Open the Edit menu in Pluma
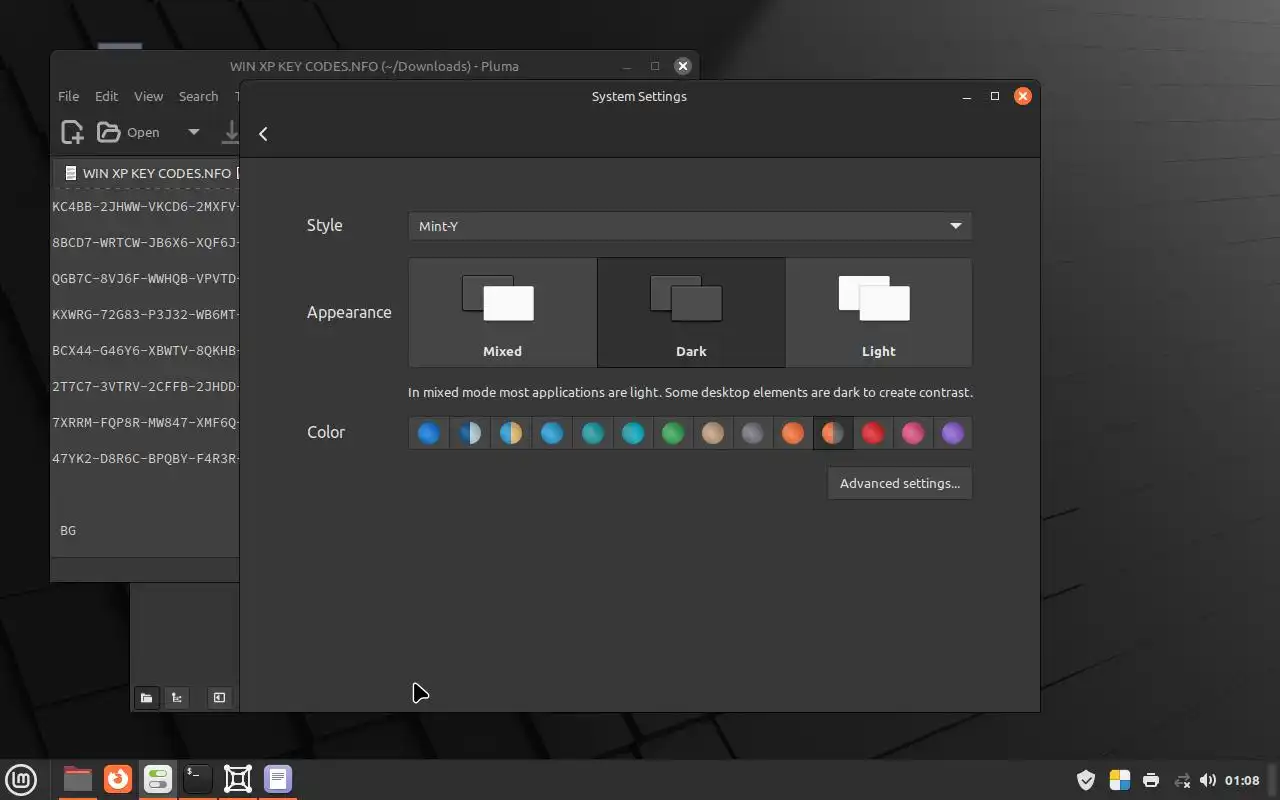The height and width of the screenshot is (800, 1280). point(106,96)
